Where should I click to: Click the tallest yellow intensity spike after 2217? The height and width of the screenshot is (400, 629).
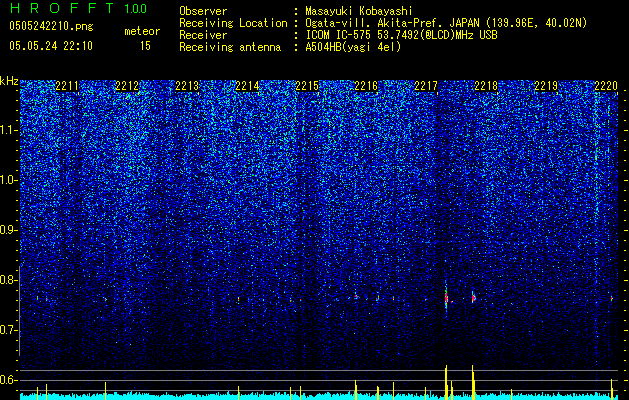coord(446,382)
